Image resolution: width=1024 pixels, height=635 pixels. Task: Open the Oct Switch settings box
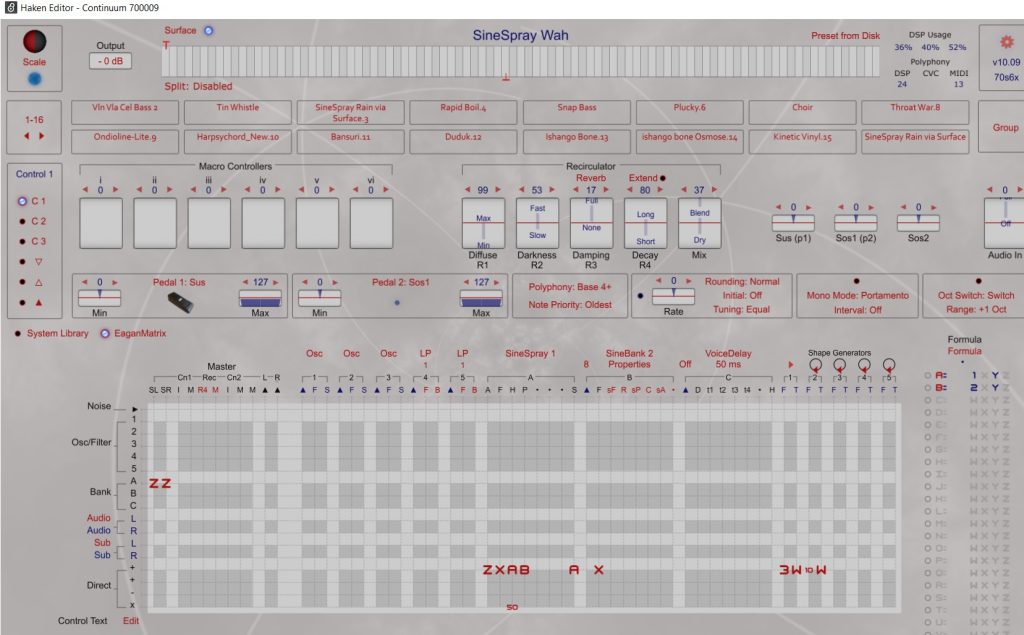pyautogui.click(x=974, y=296)
